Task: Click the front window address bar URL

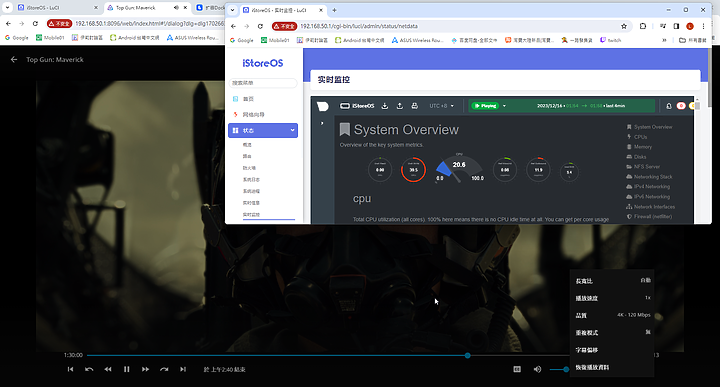Action: pos(359,26)
